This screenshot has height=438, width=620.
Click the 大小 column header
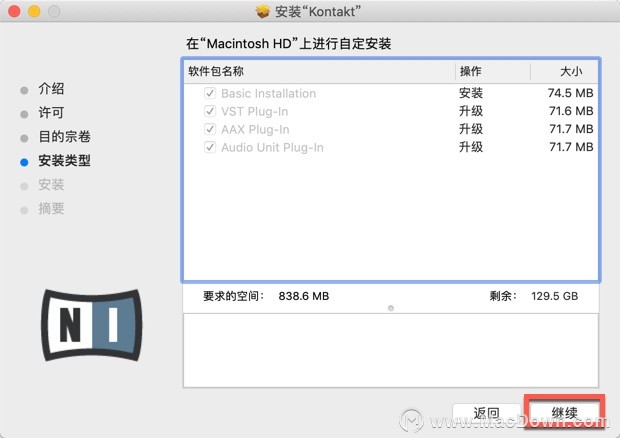564,72
